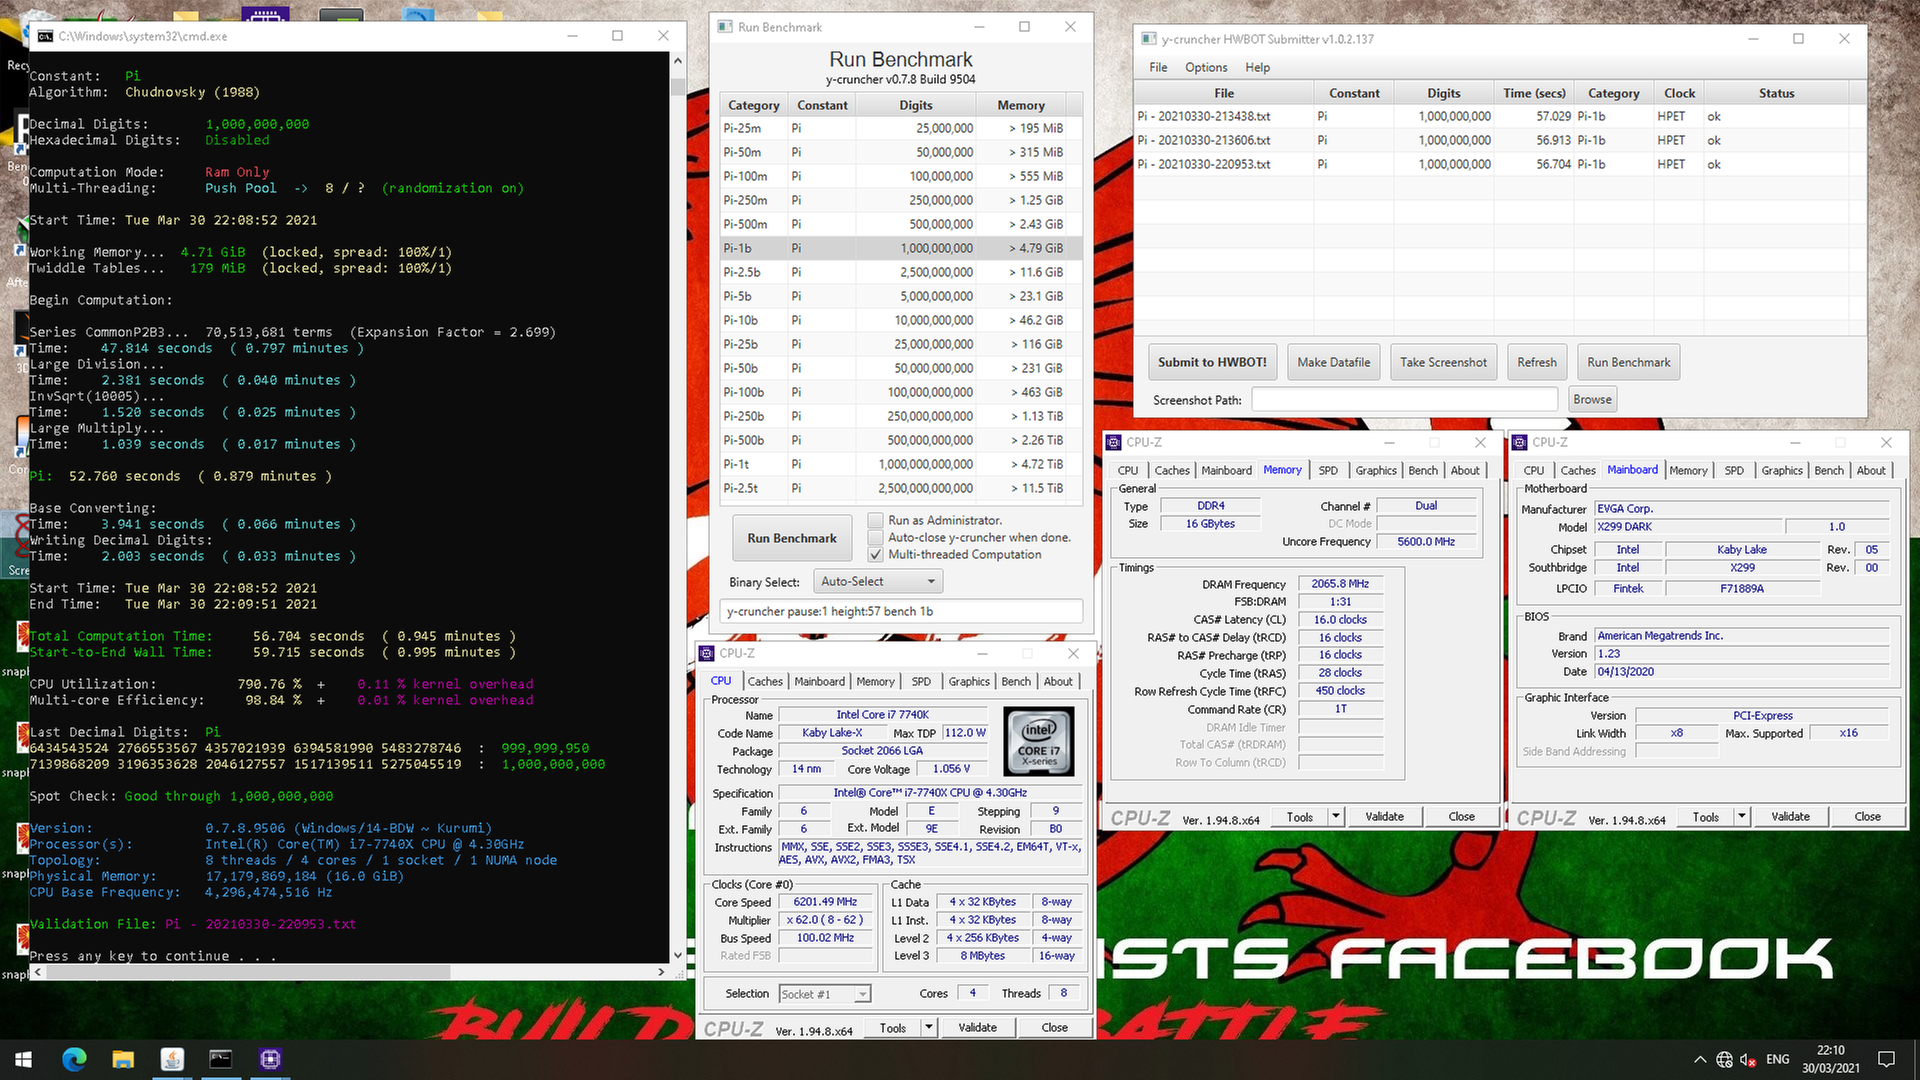Select Pi-2.5b row in benchmark list
This screenshot has height=1080, width=1920.
click(x=901, y=272)
